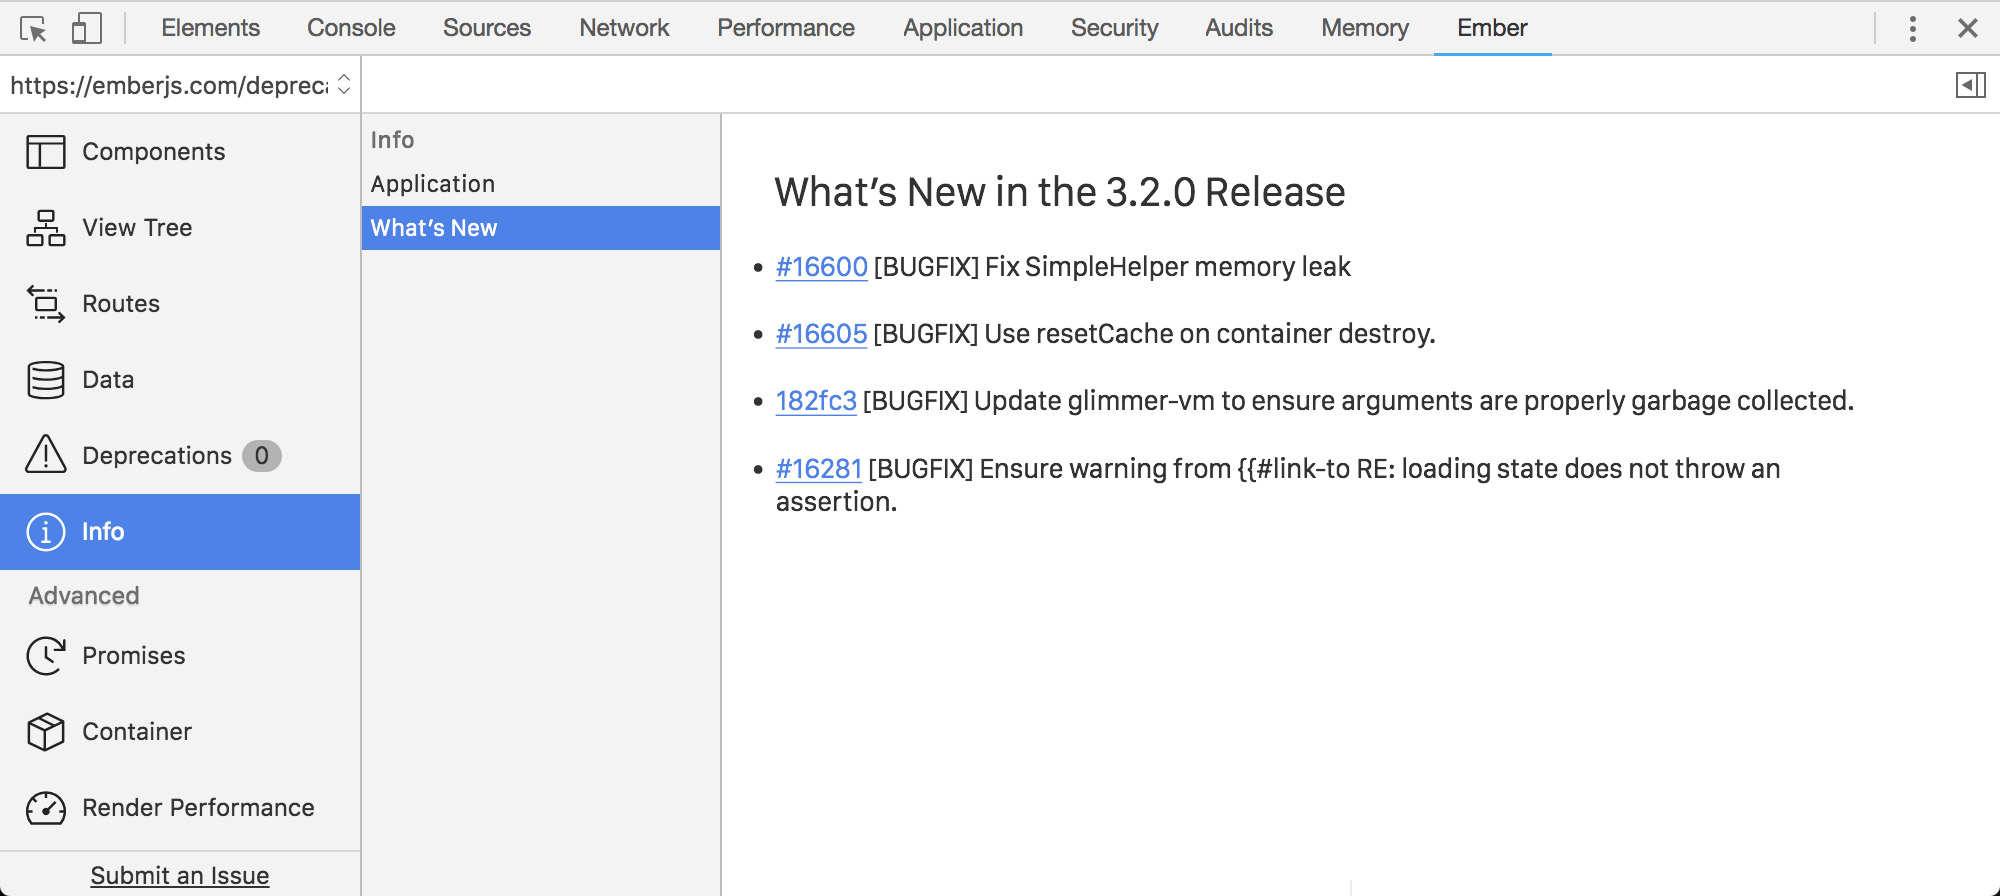Select the Deprecations label
The image size is (2000, 896).
pyautogui.click(x=157, y=456)
